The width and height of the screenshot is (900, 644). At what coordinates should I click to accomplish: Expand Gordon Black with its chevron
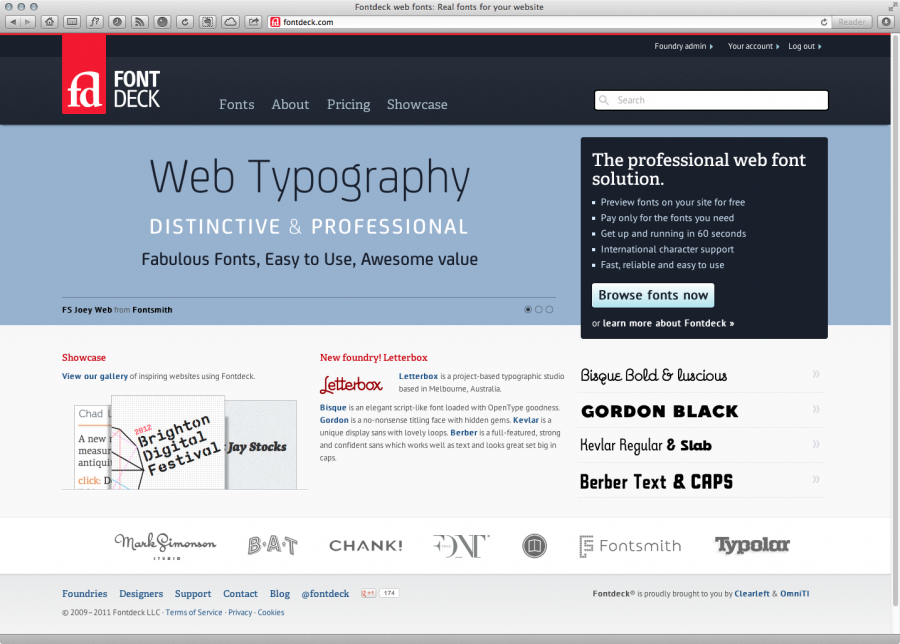click(x=815, y=410)
